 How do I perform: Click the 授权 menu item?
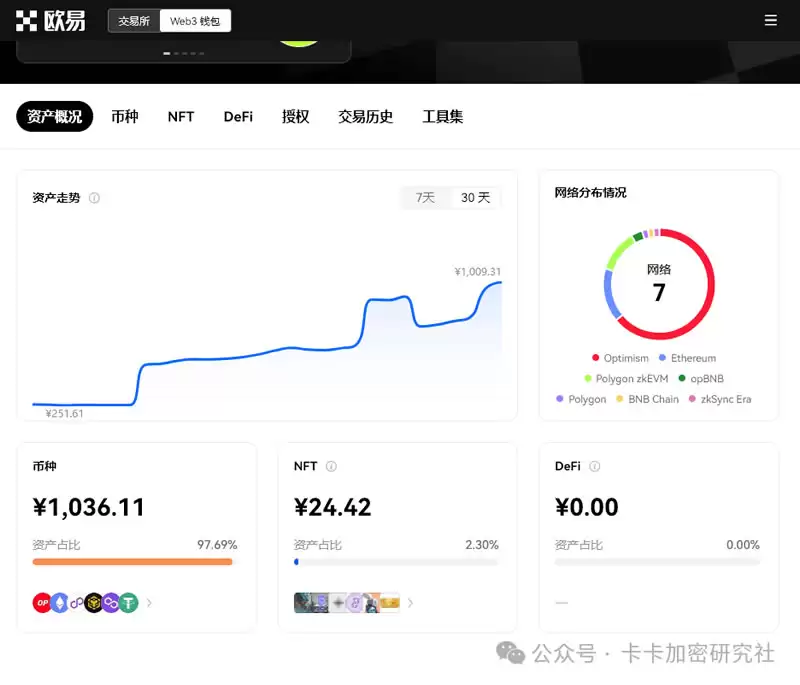295,117
